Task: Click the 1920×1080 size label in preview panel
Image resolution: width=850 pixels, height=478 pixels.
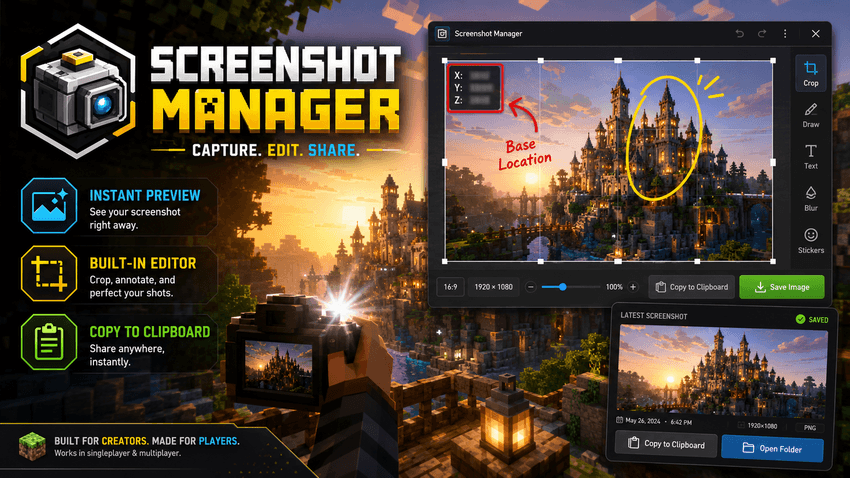Action: (762, 426)
